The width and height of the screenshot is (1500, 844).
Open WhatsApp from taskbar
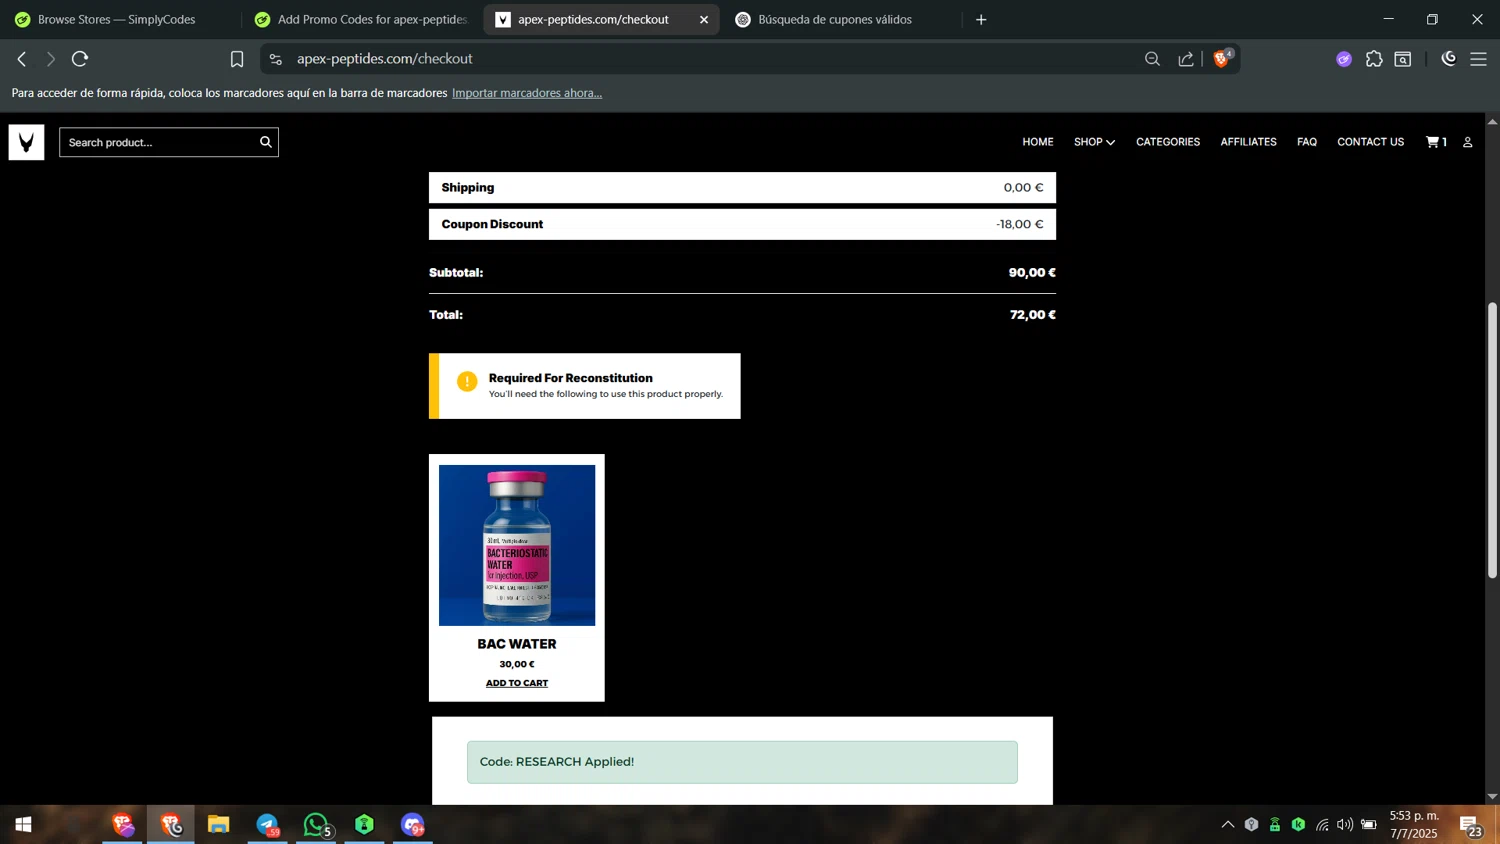tap(316, 825)
